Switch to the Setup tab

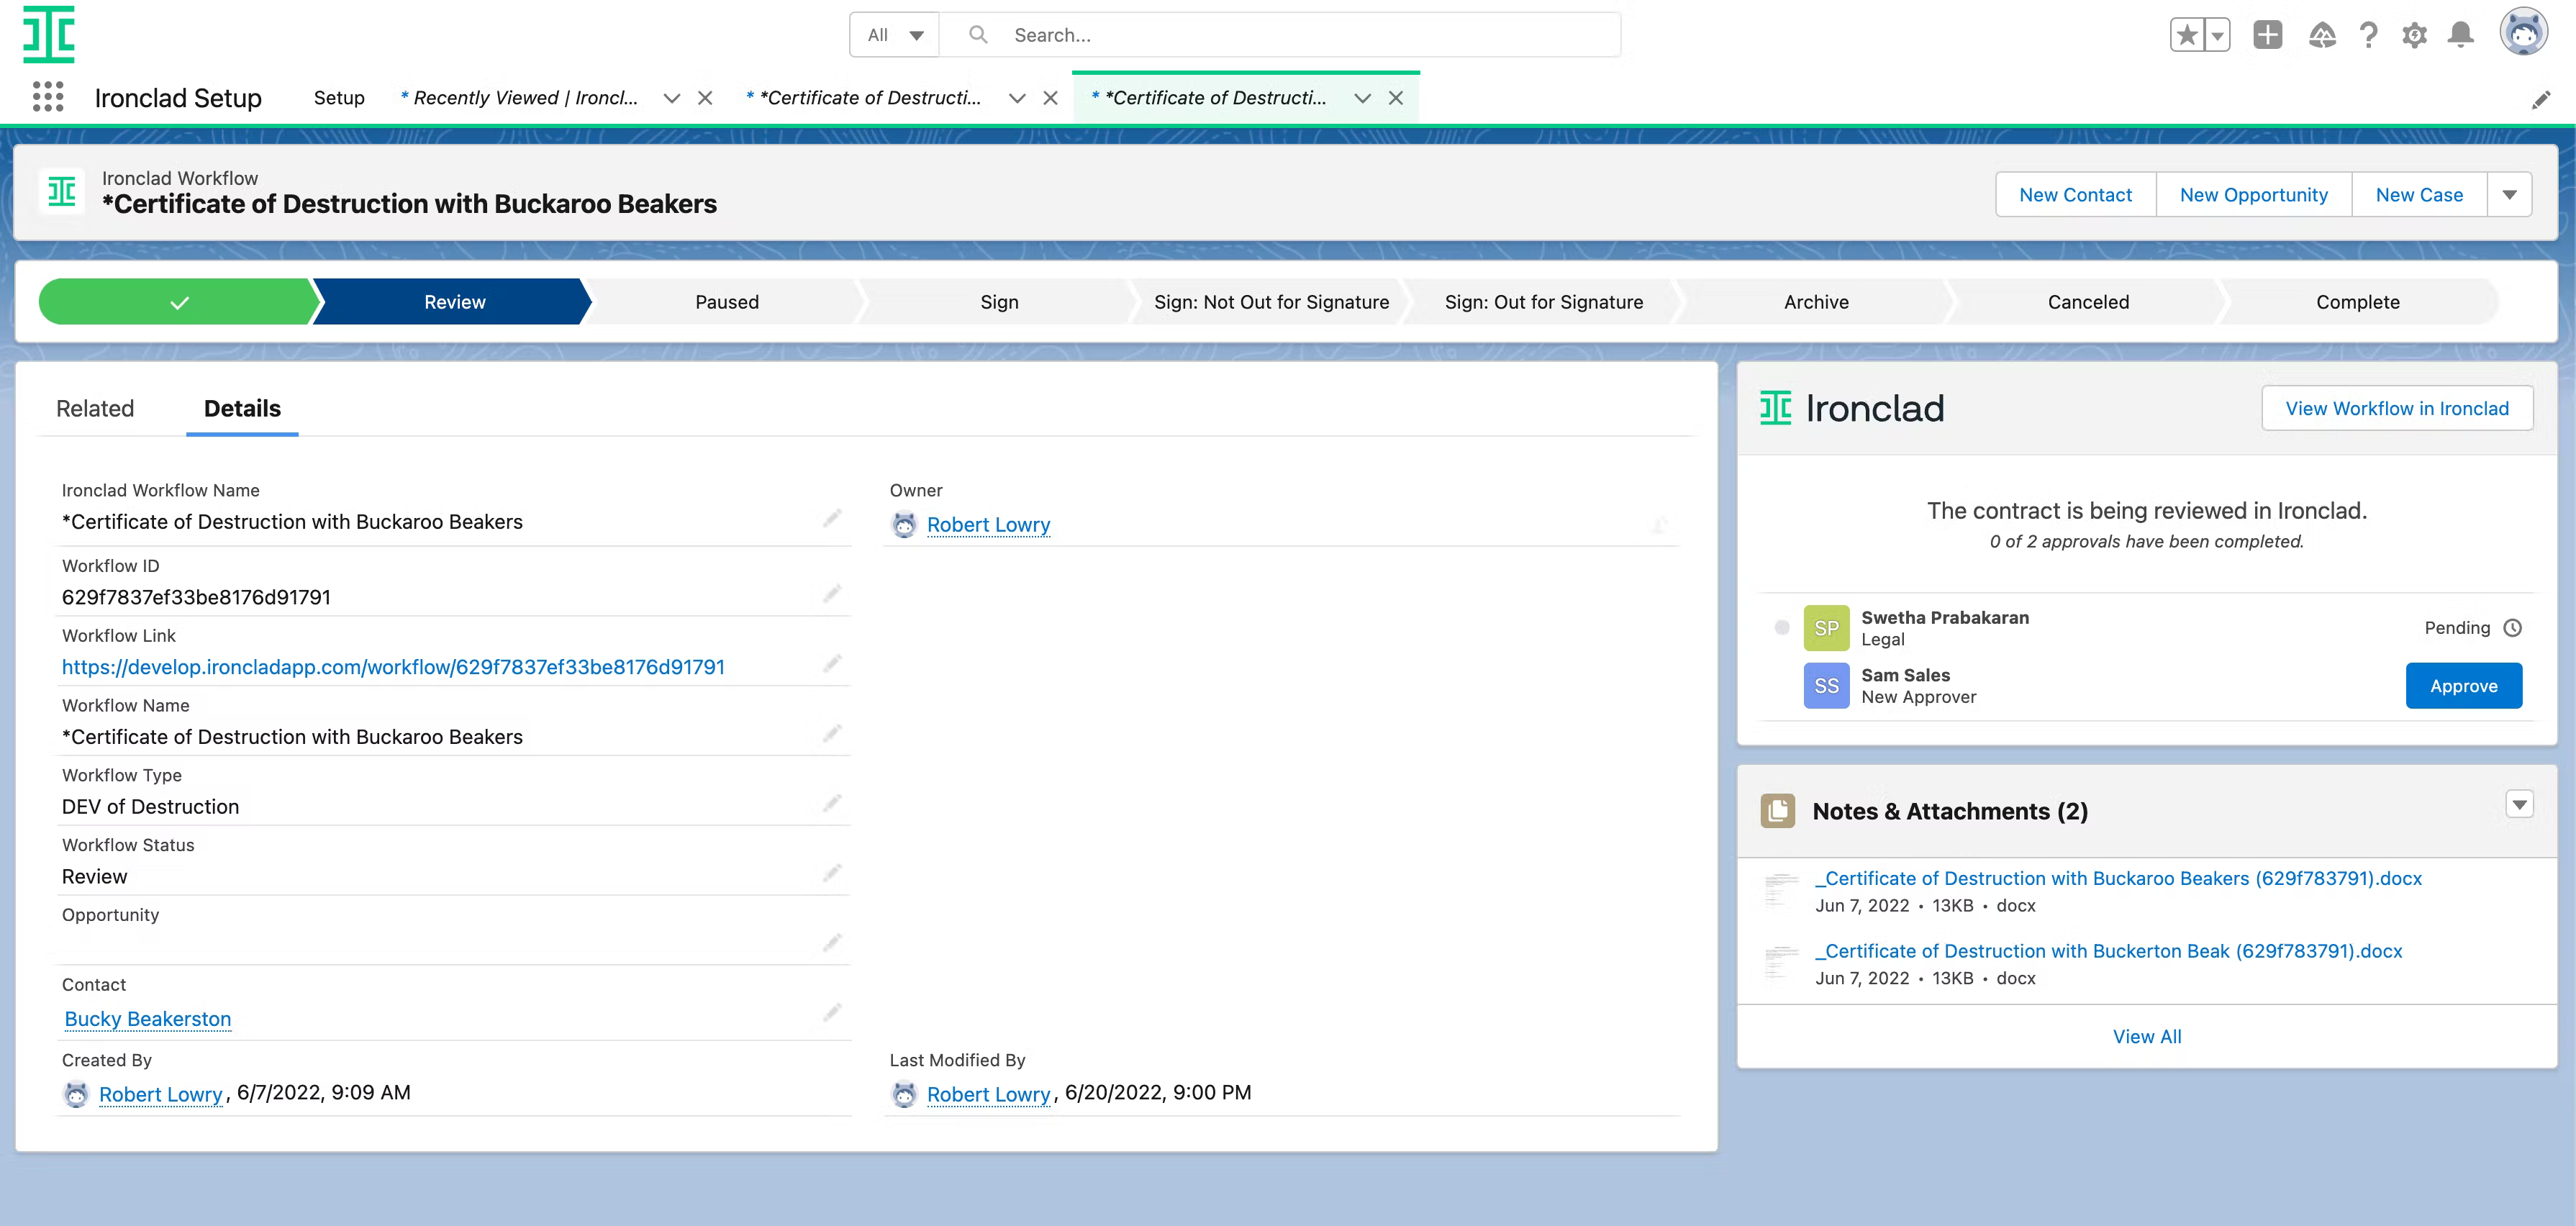(x=339, y=98)
